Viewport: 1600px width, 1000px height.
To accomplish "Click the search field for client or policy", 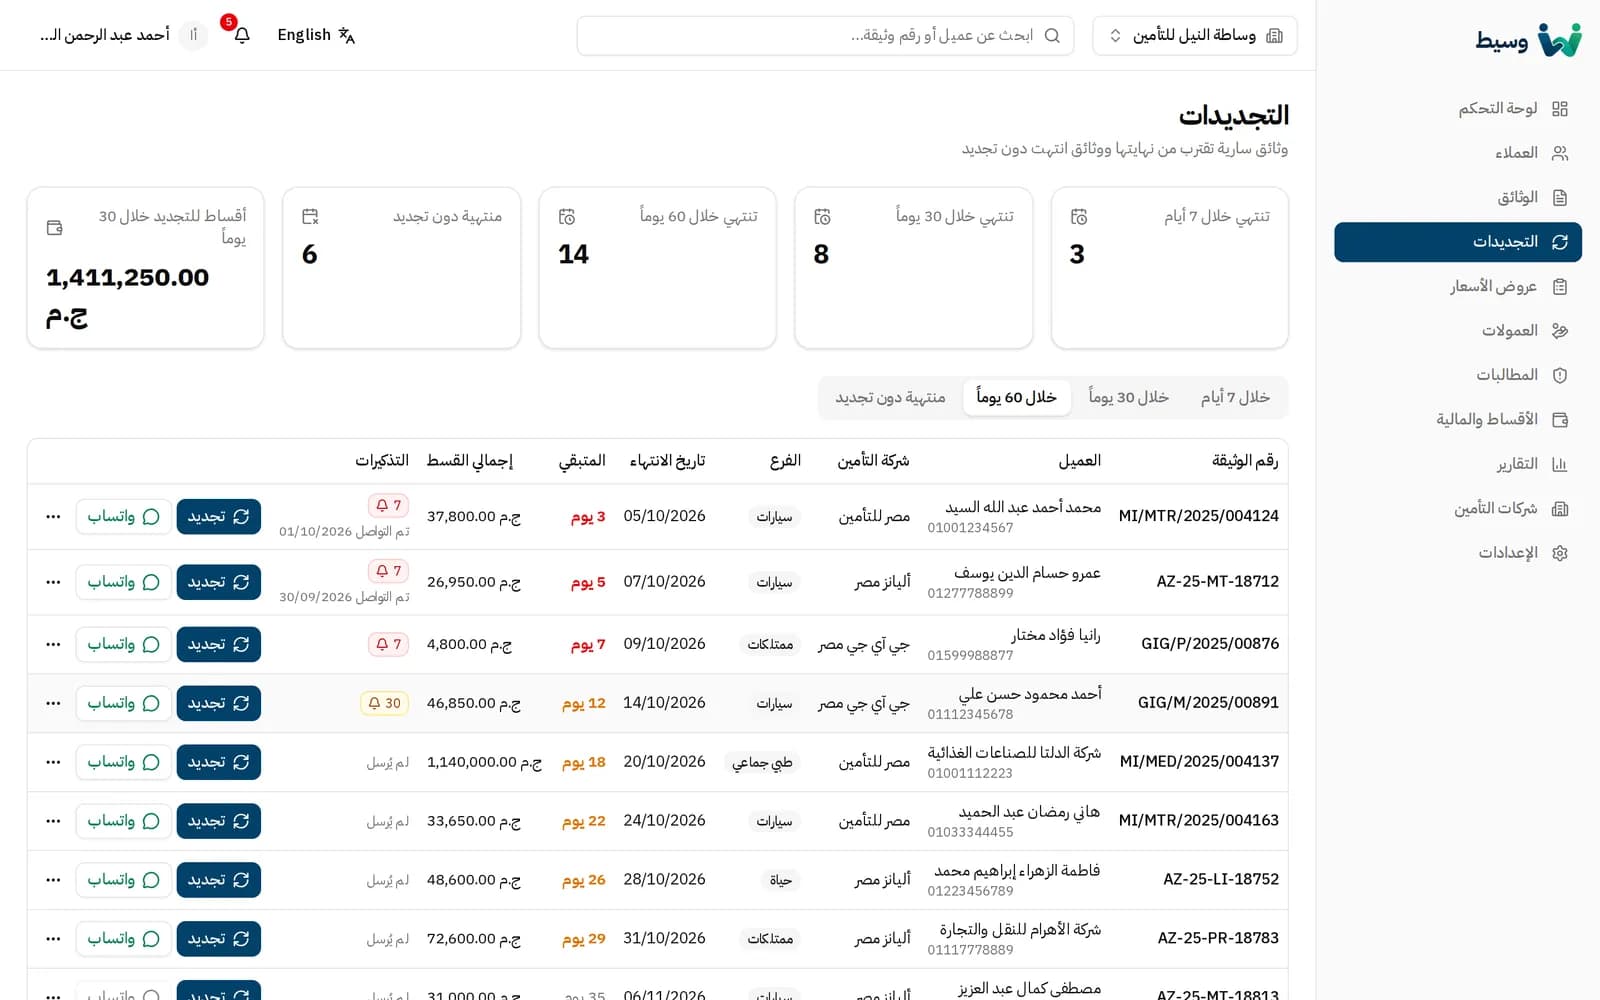I will tap(825, 35).
